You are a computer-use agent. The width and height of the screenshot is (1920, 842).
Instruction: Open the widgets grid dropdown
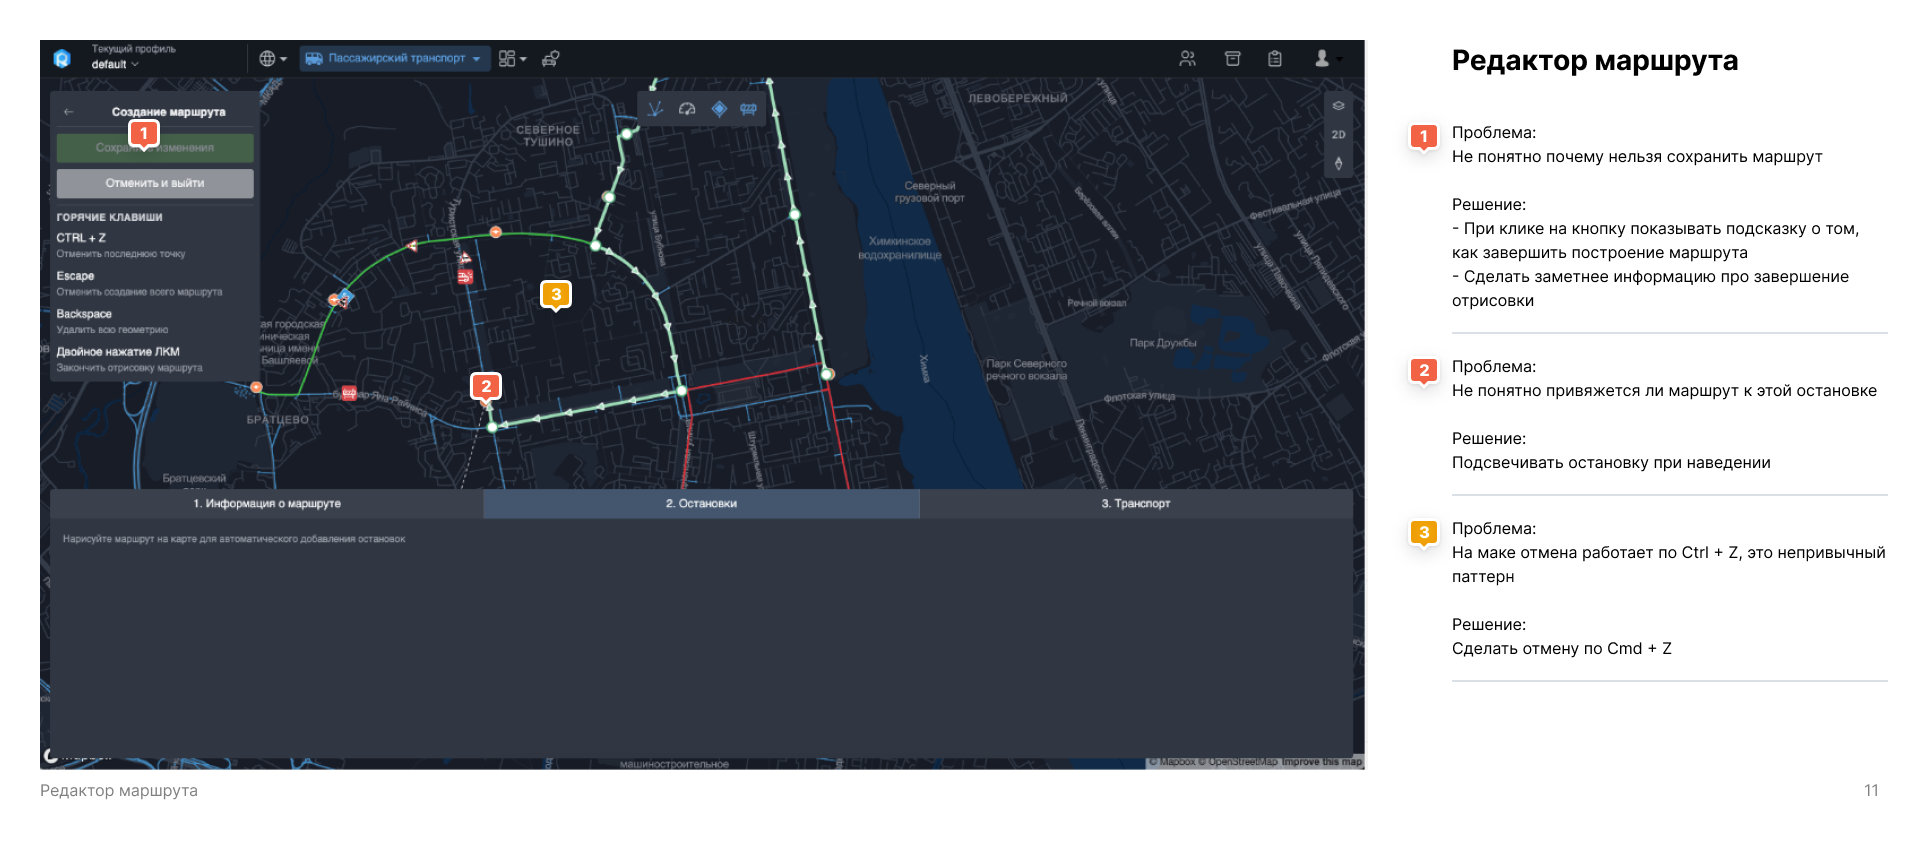tap(512, 59)
